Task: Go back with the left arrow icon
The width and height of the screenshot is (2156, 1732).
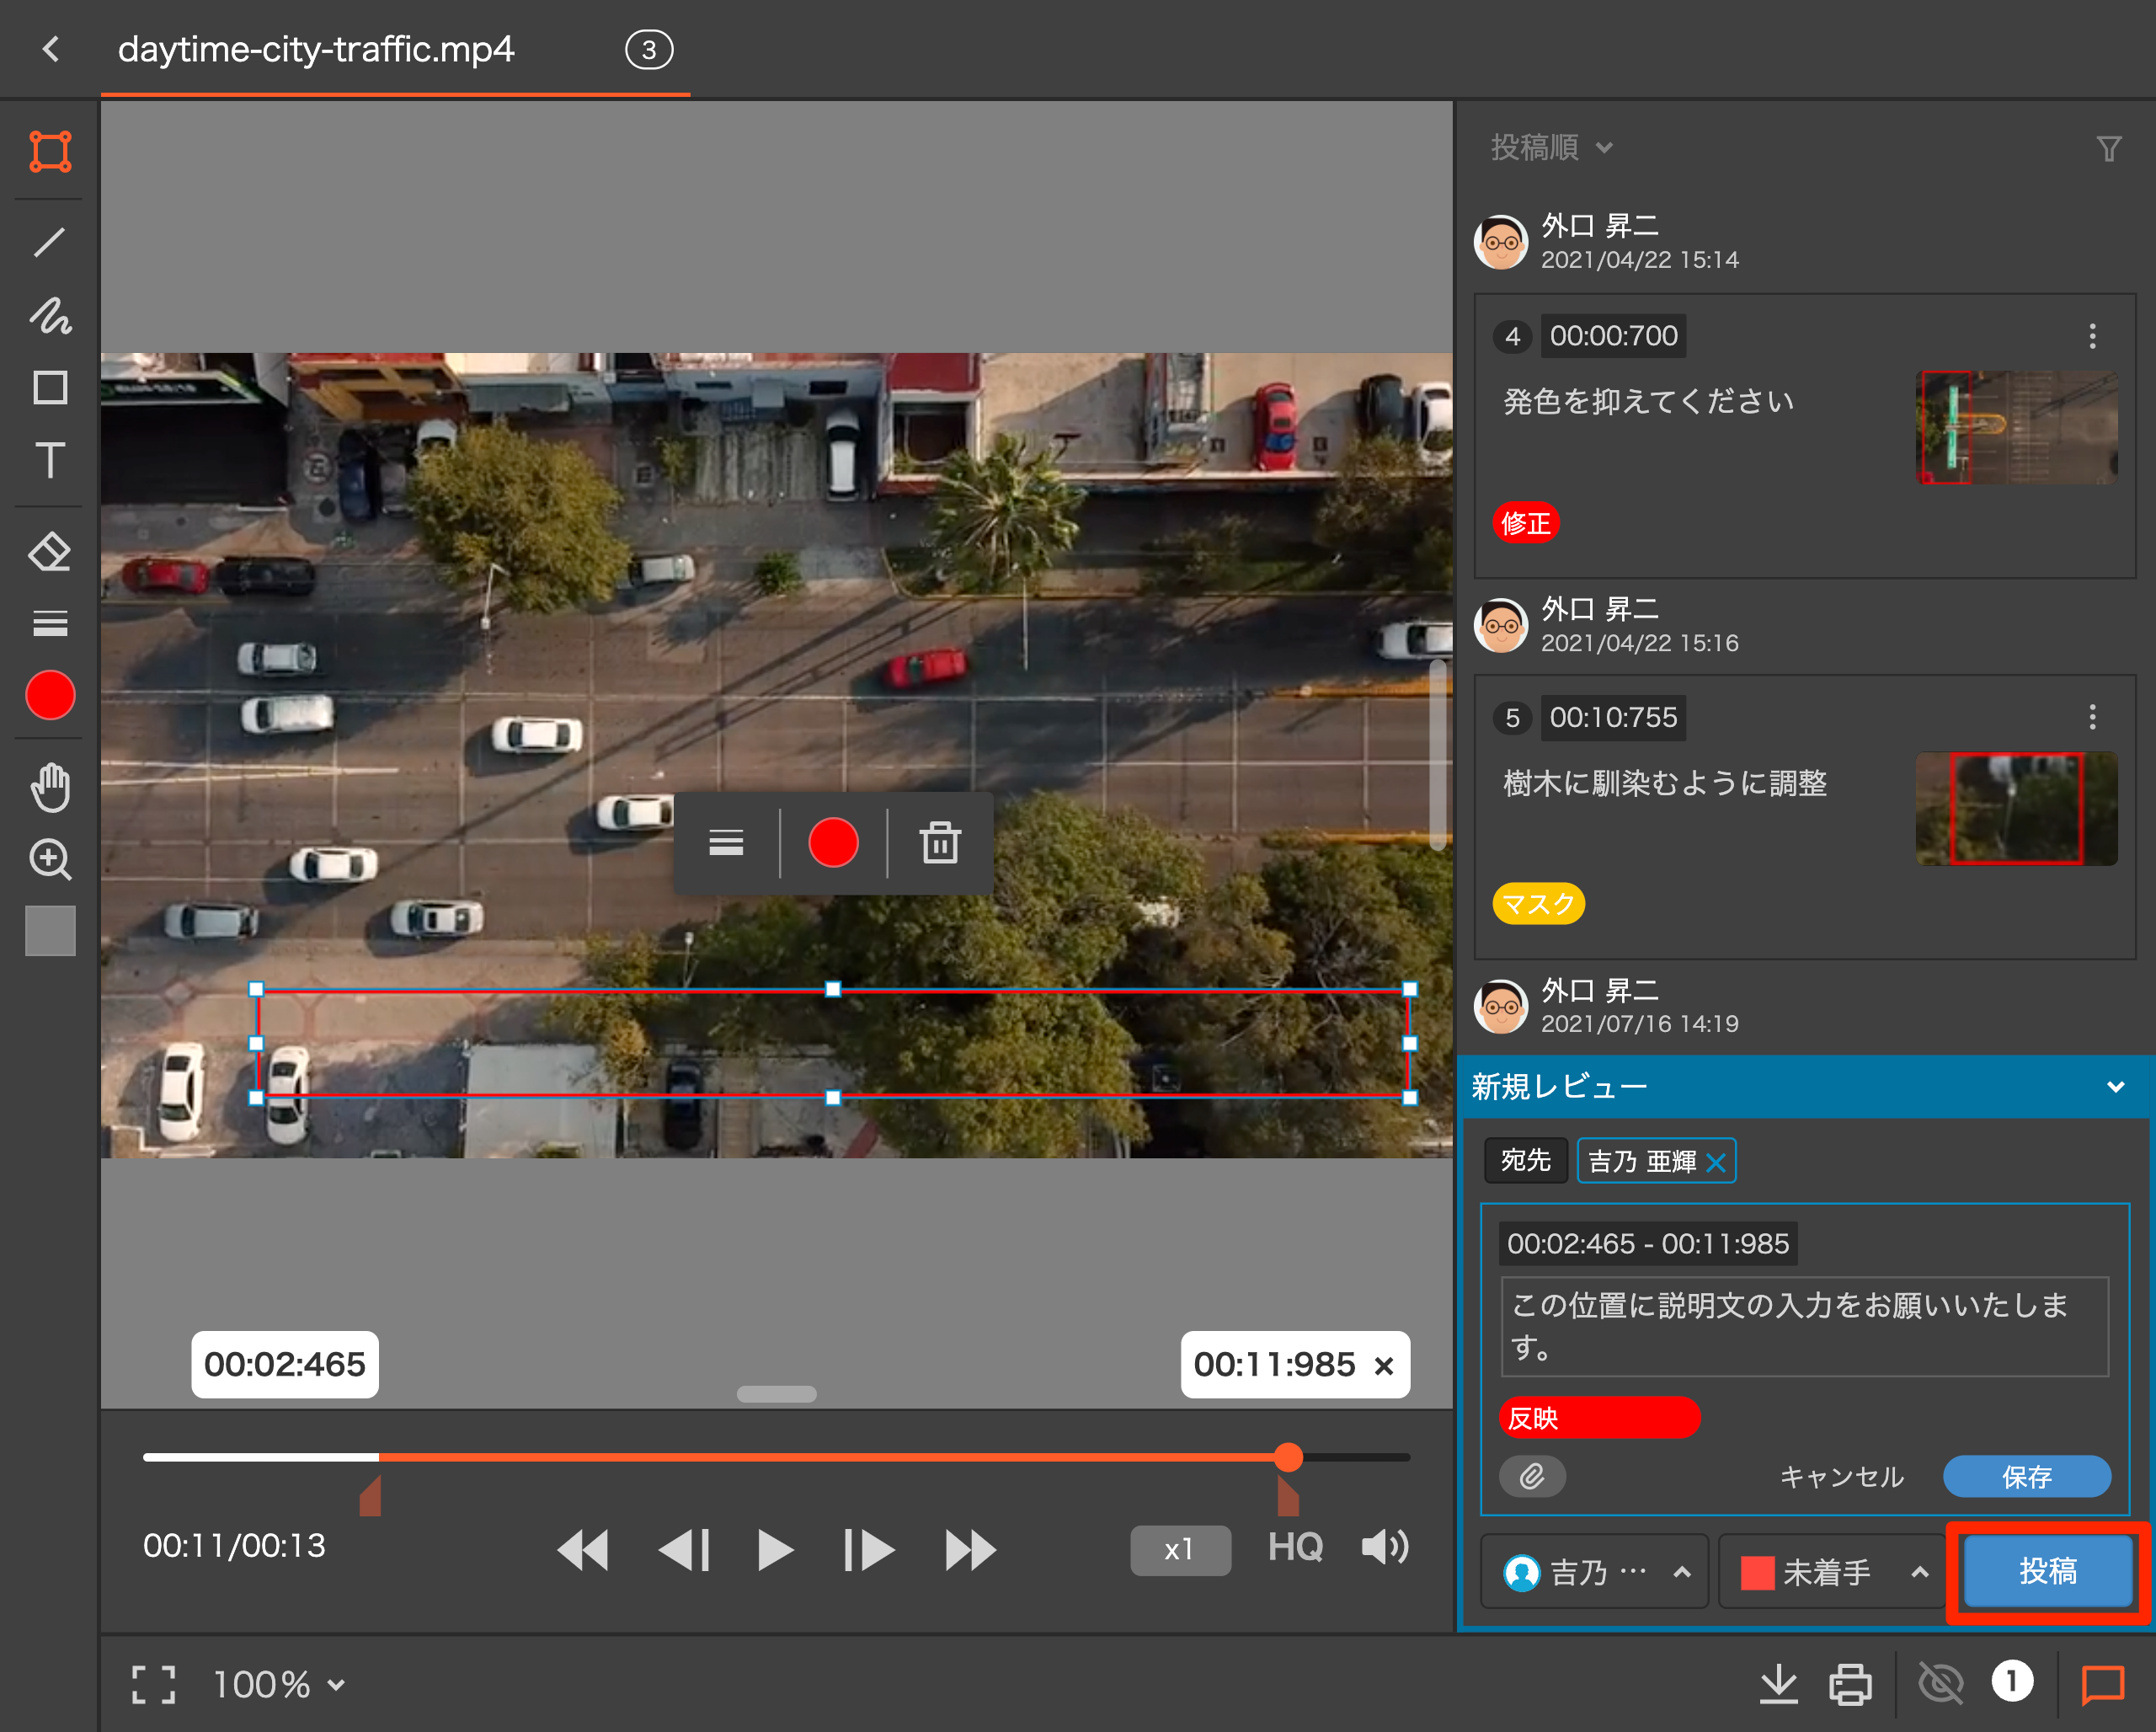Action: (52, 48)
